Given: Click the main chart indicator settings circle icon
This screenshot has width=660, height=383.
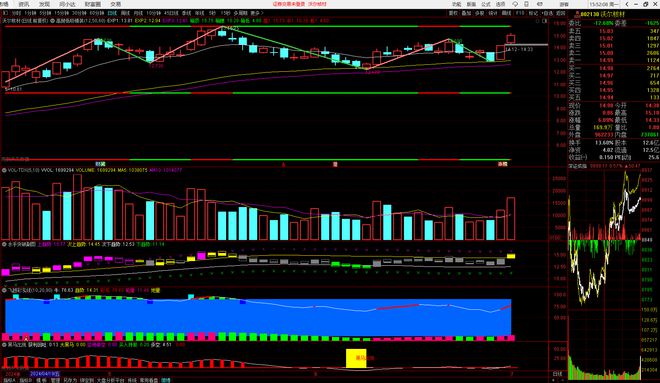Looking at the screenshot, I should point(53,20).
